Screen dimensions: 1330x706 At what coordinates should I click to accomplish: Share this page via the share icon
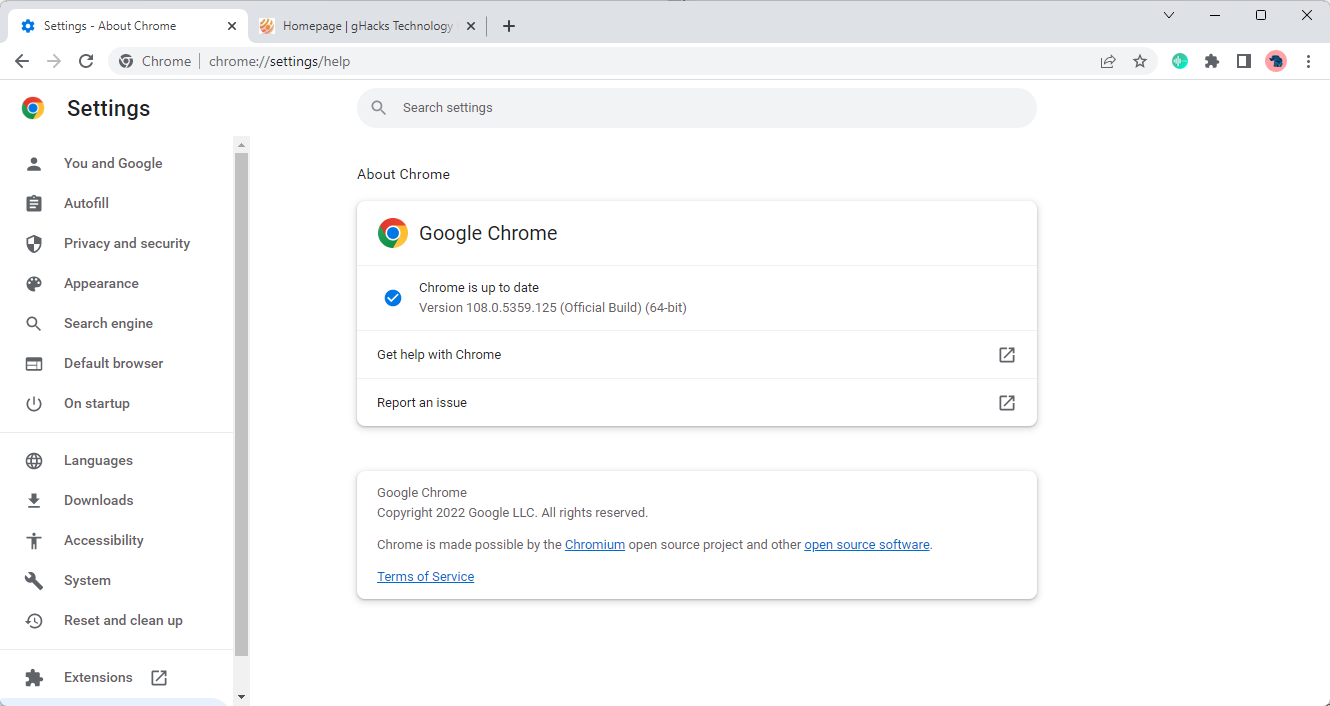(1108, 61)
